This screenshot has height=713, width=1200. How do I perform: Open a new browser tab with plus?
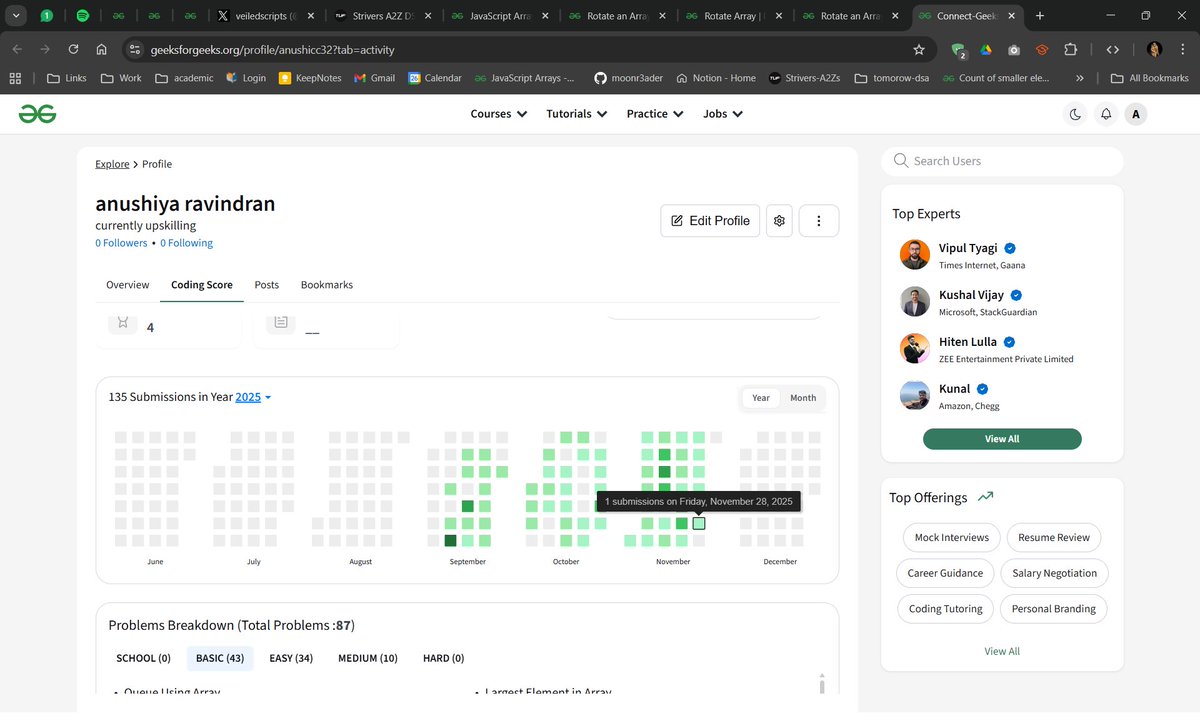(x=1040, y=16)
